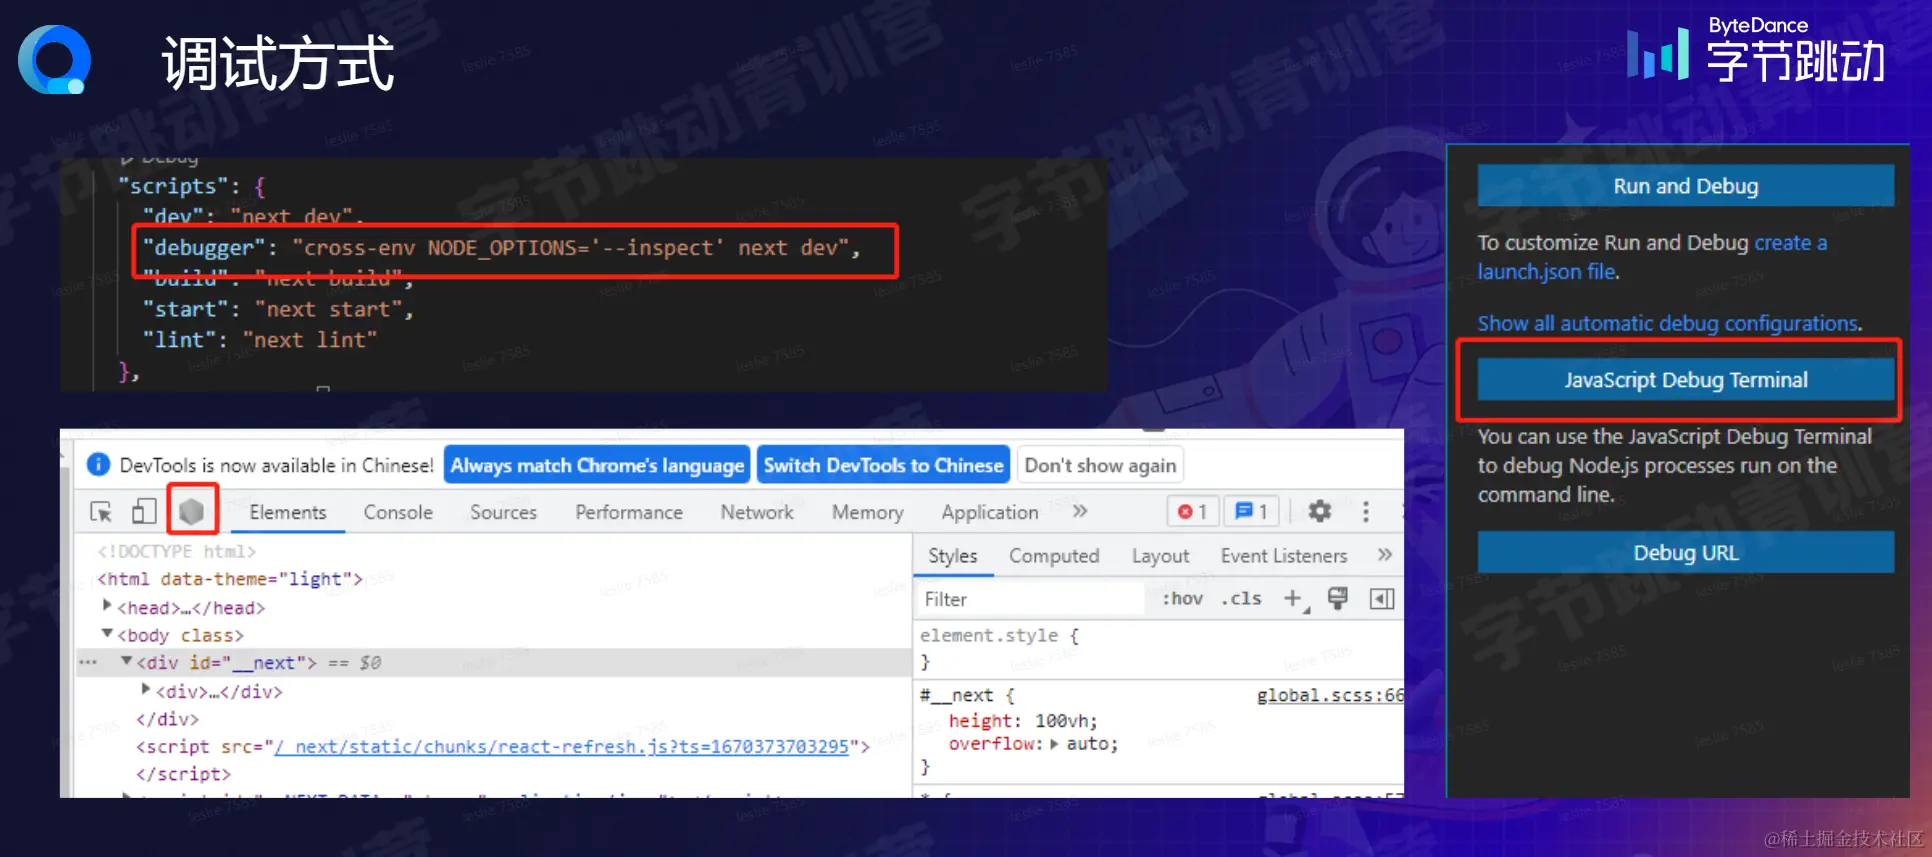Screen dimensions: 1932x857
Task: Click the info icon in the language bar
Action: click(98, 465)
